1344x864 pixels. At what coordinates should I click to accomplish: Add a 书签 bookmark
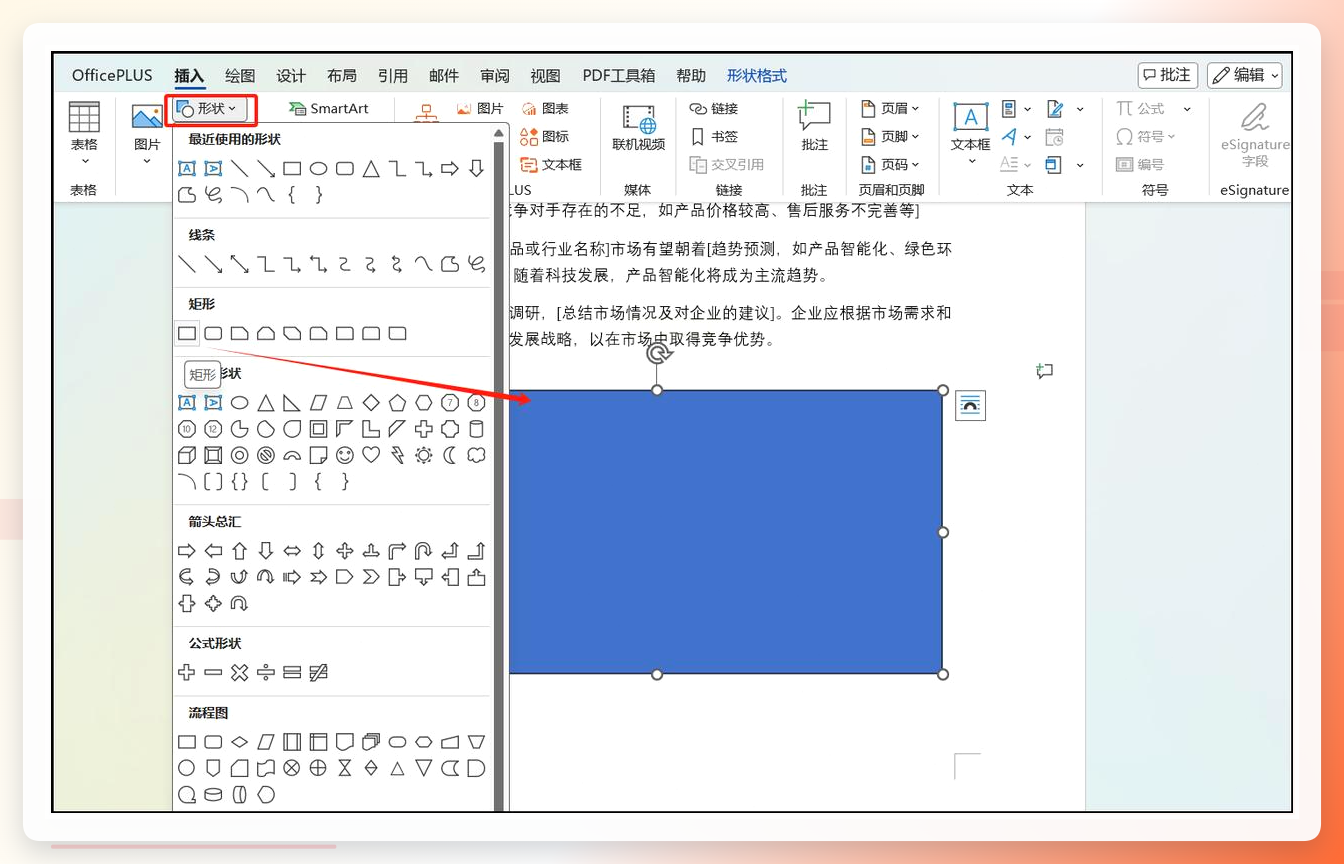click(x=714, y=136)
